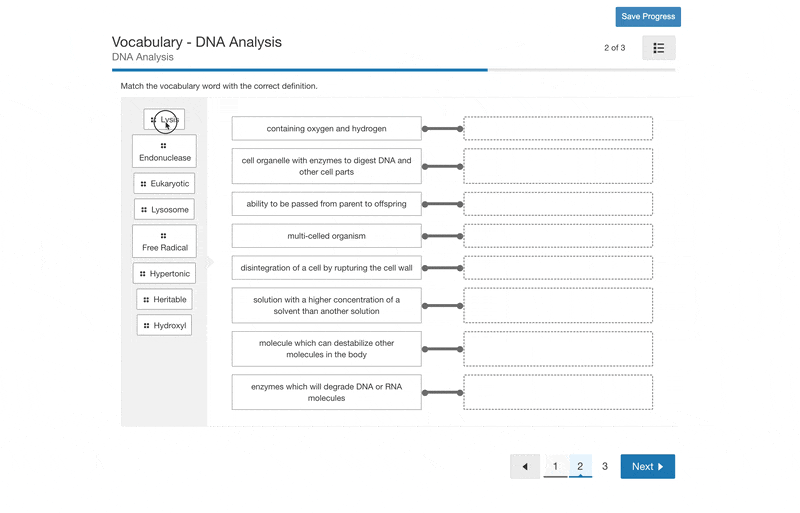Image resolution: width=800 pixels, height=513 pixels.
Task: Select the Hypertonic word label
Action: pyautogui.click(x=170, y=274)
